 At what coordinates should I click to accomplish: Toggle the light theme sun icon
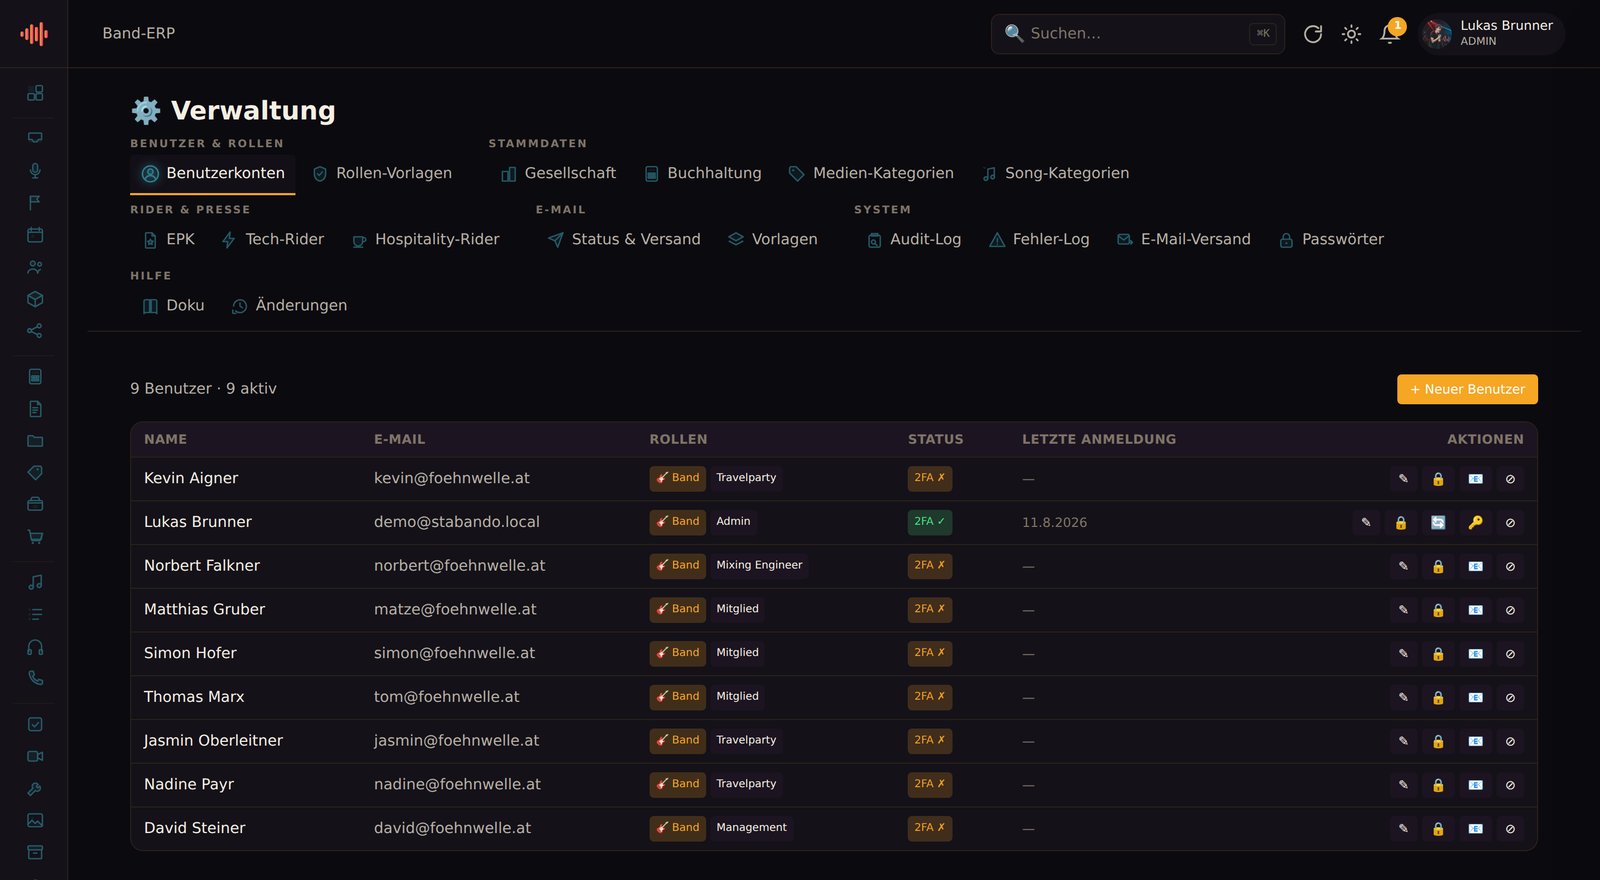[1351, 34]
